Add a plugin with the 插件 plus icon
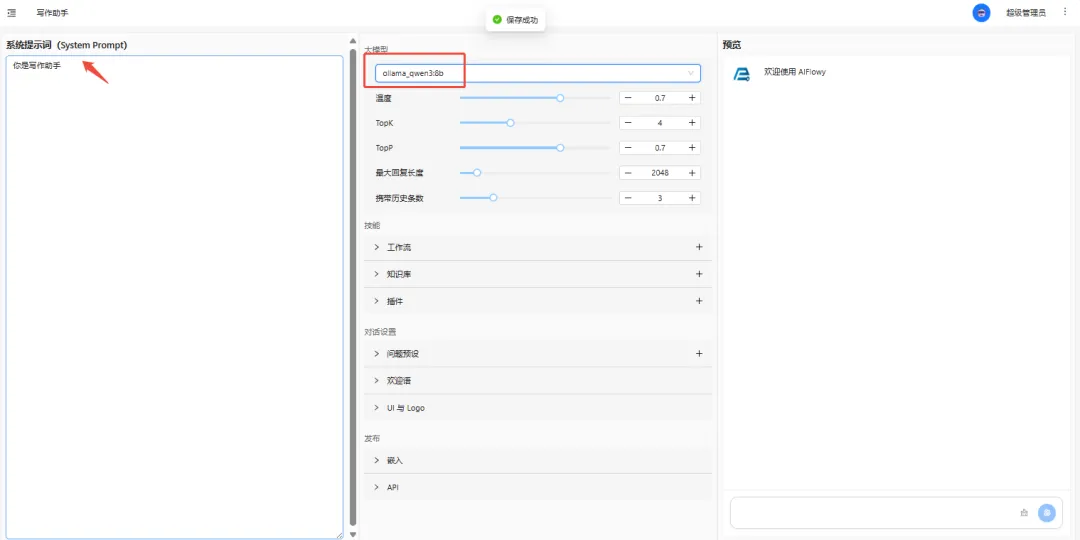The width and height of the screenshot is (1080, 540). pyautogui.click(x=699, y=301)
